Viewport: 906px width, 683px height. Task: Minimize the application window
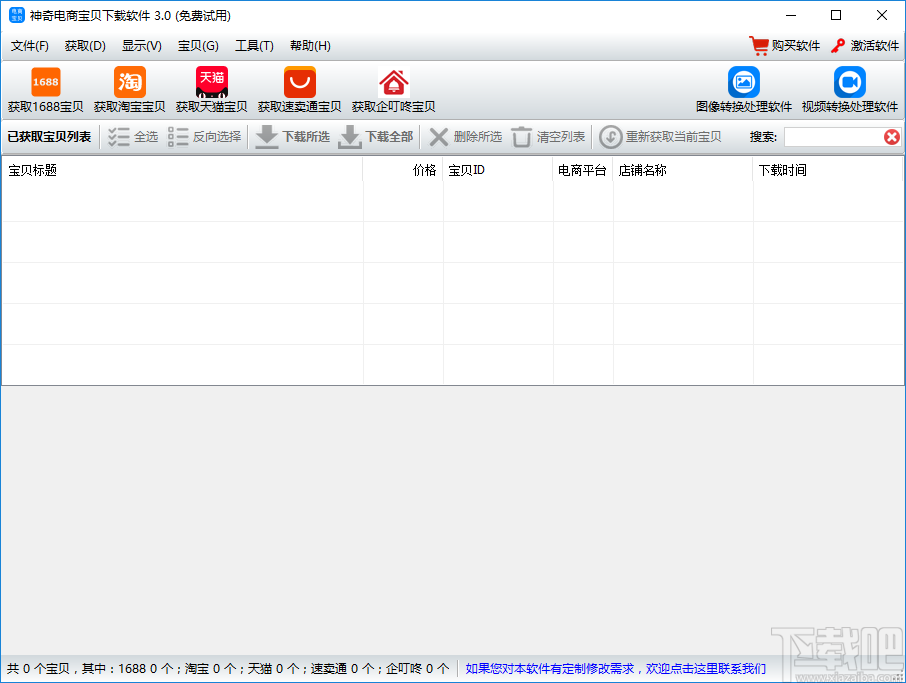tap(791, 15)
